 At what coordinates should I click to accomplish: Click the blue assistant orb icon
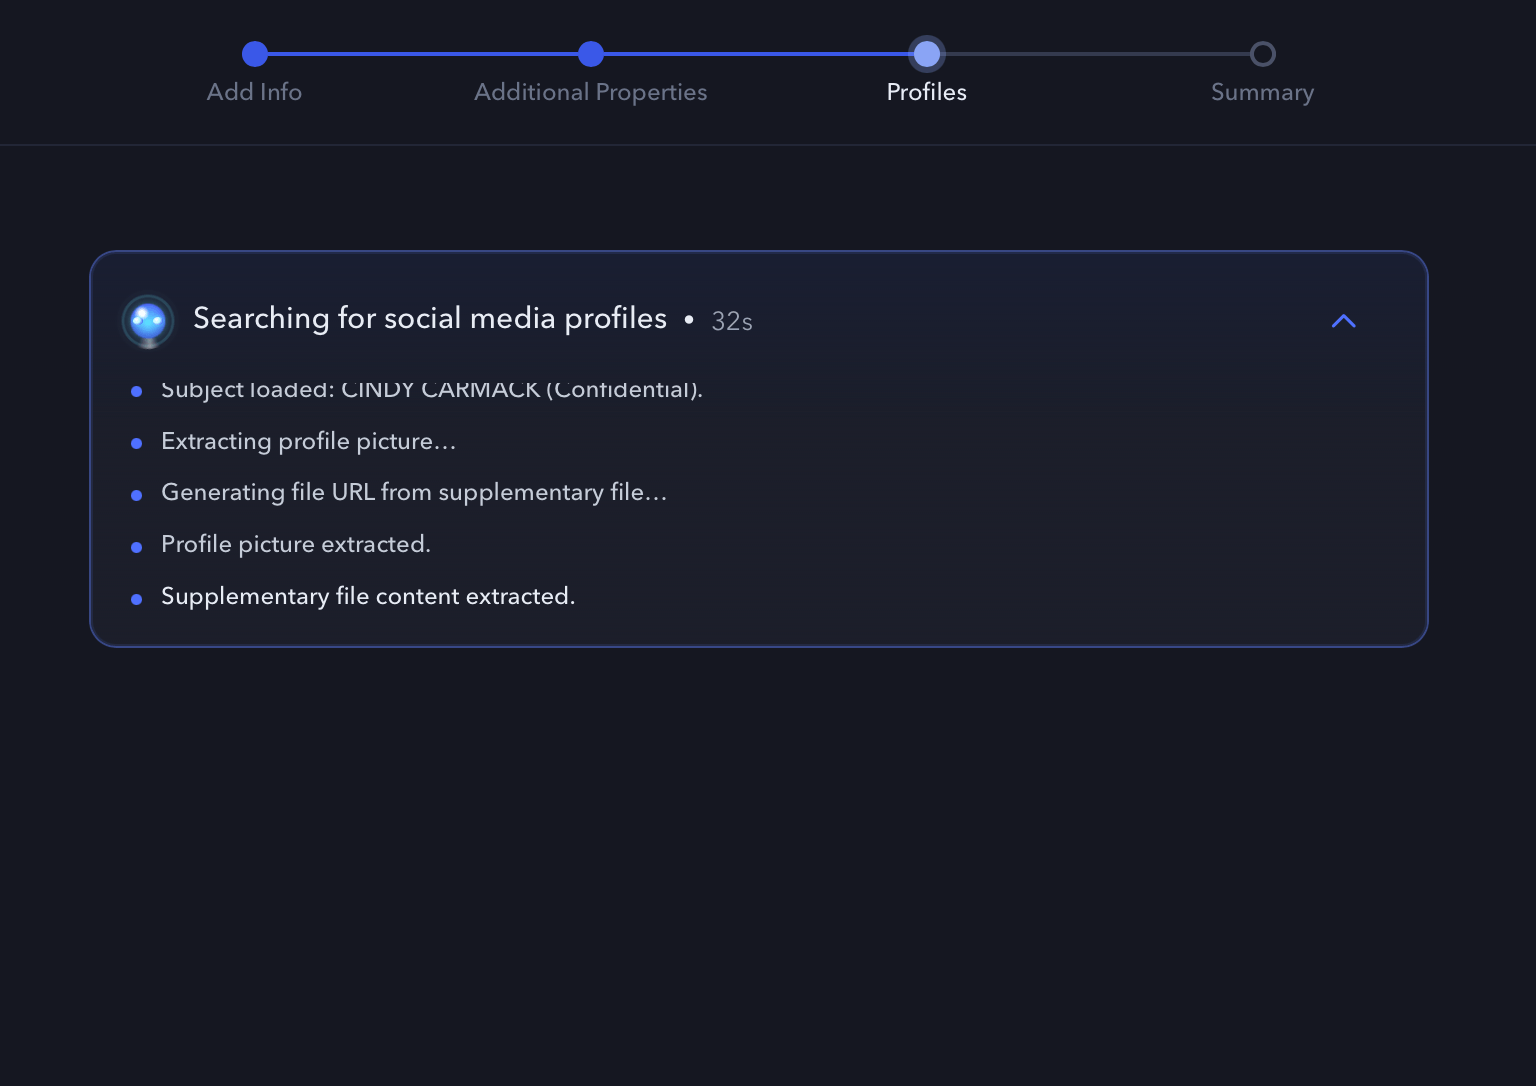(x=148, y=321)
